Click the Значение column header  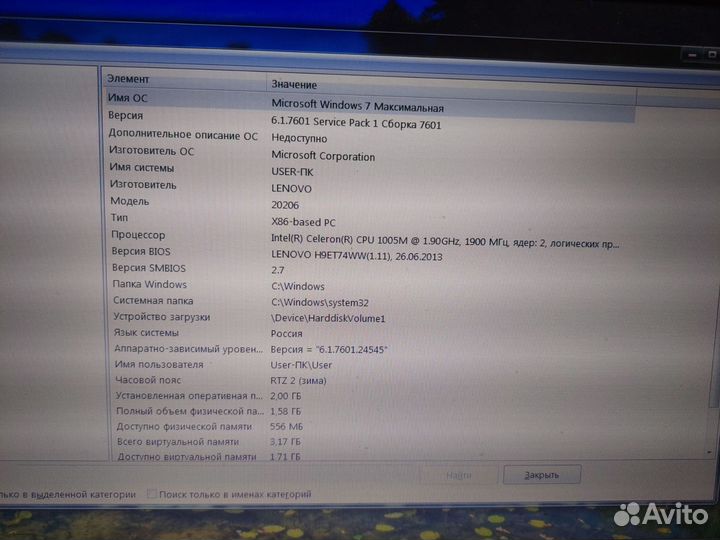point(451,85)
